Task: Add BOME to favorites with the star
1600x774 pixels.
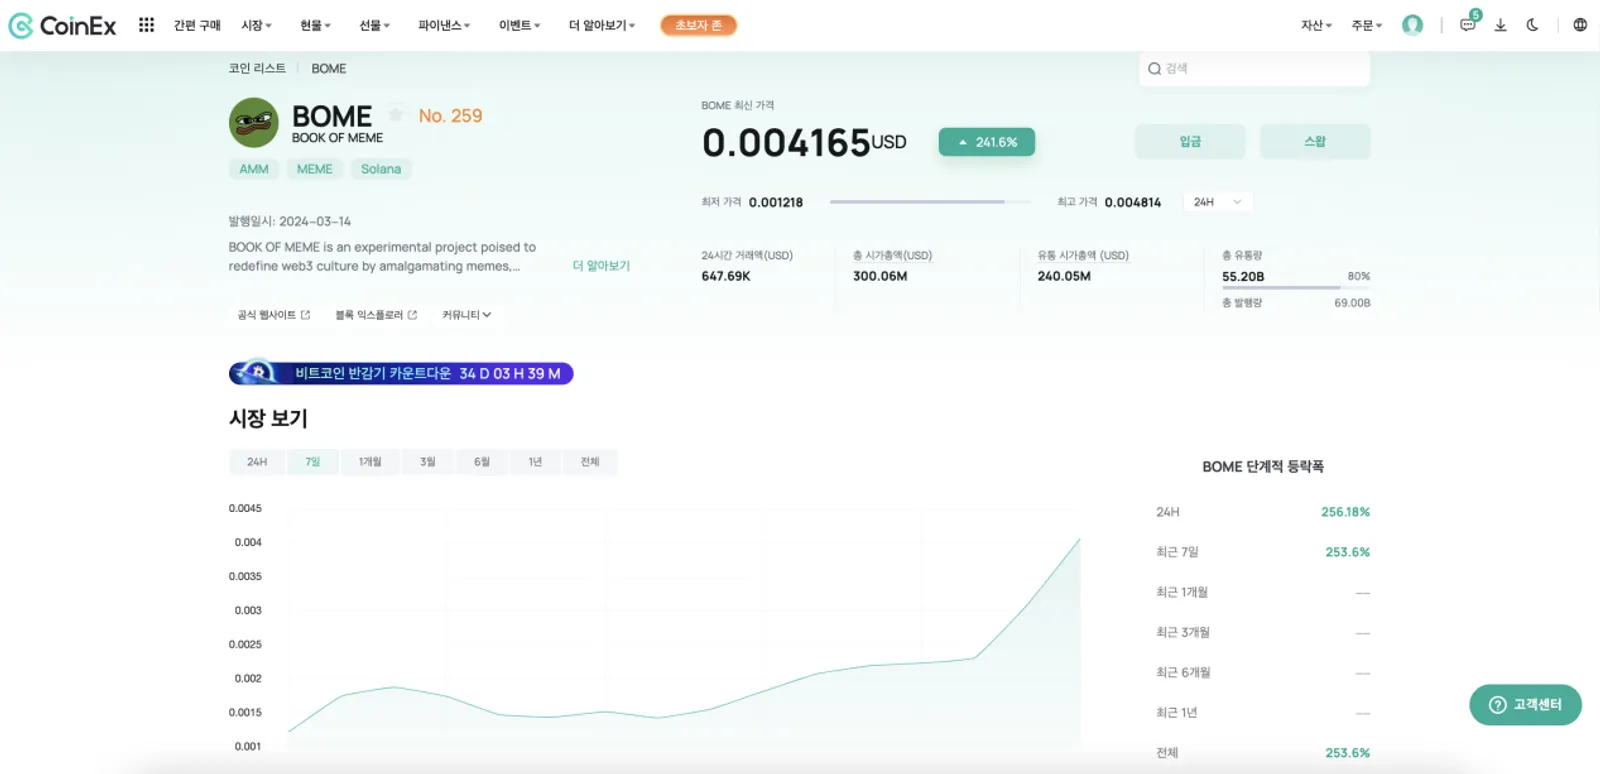Action: click(396, 114)
